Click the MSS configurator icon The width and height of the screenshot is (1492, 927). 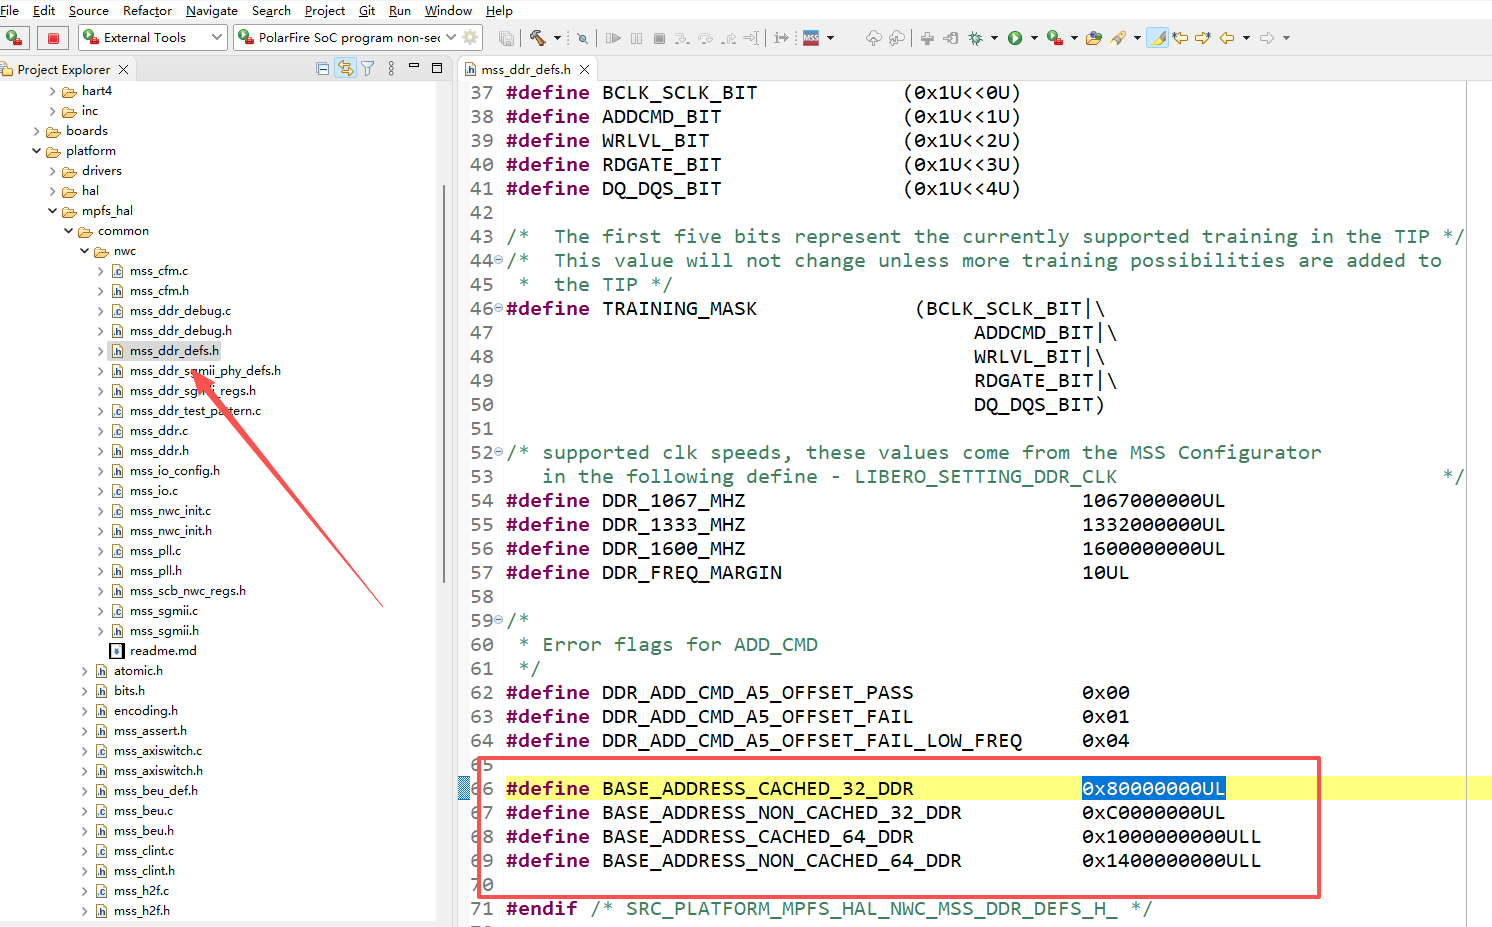click(811, 38)
